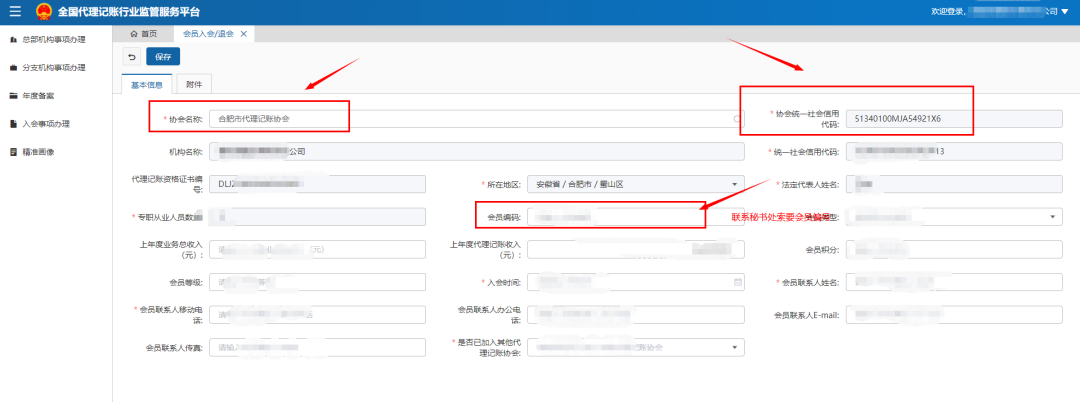Click the 保存 save button

point(164,56)
